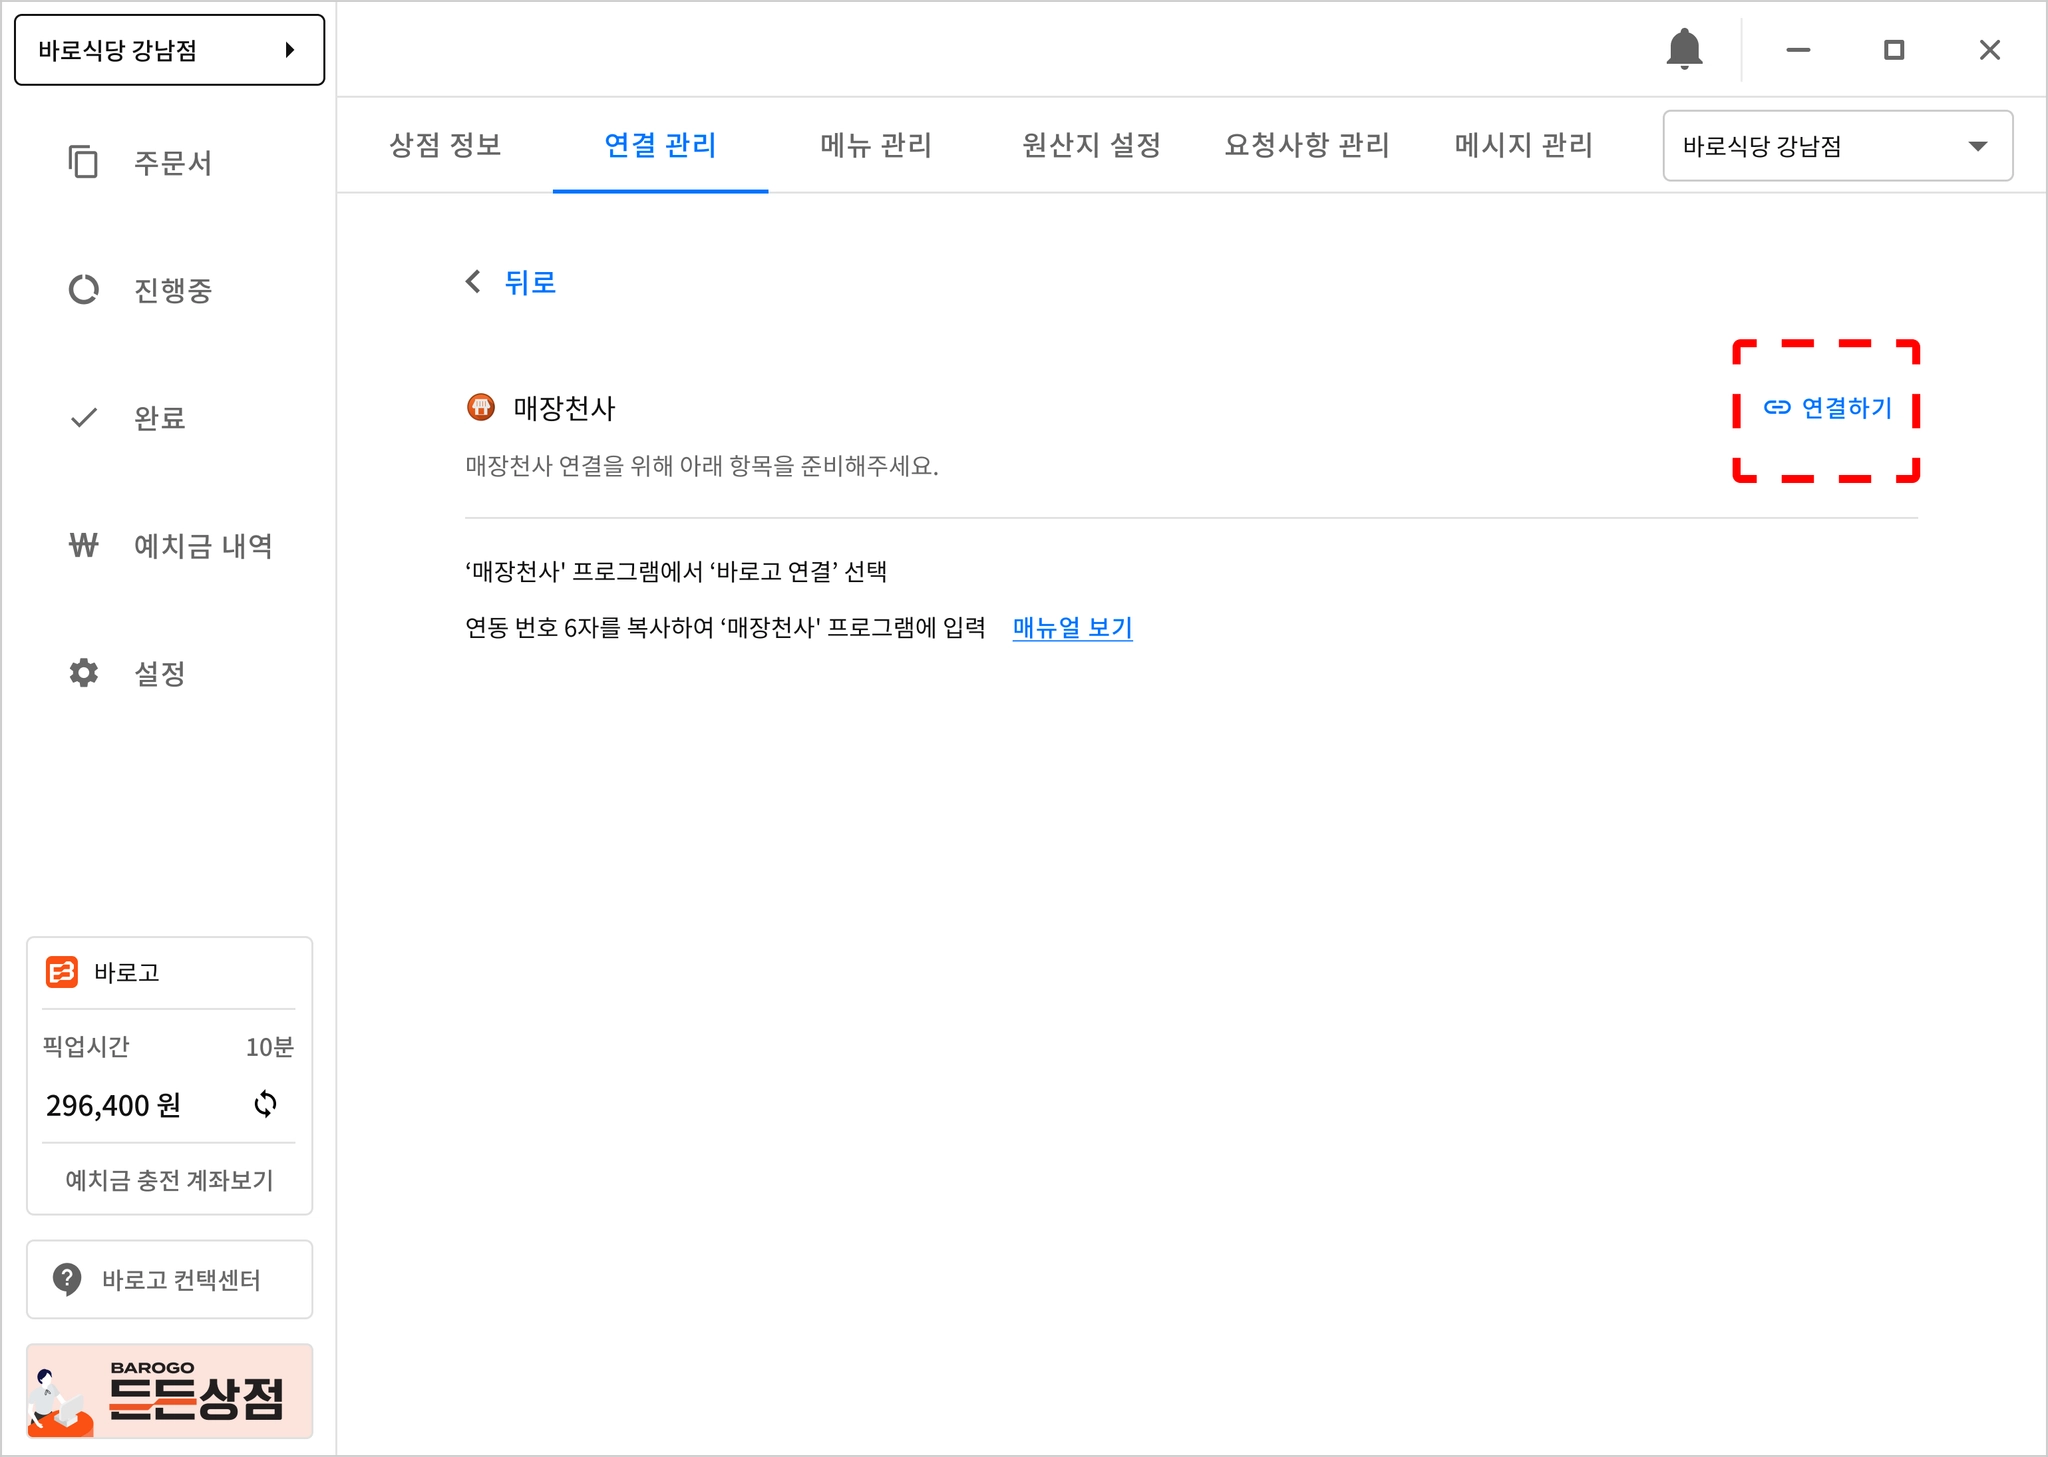Click the BAROGO 든든상점 banner
Image resolution: width=2048 pixels, height=1457 pixels.
(x=169, y=1391)
